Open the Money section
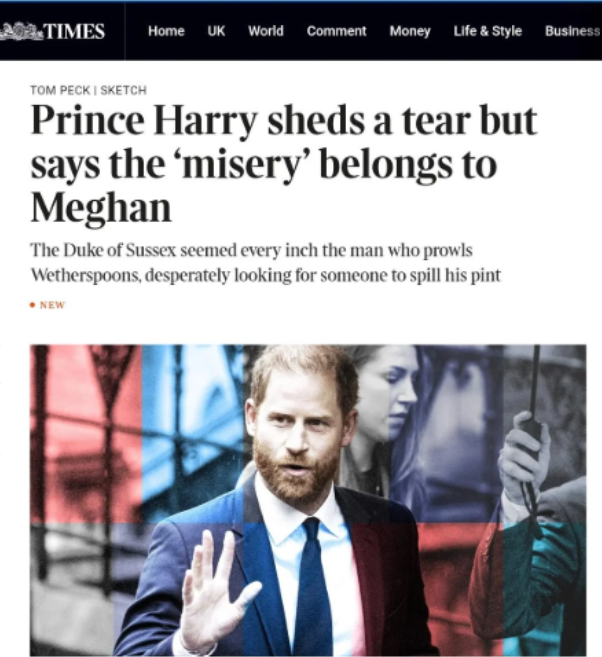Viewport: 602px width, 657px height. [410, 31]
